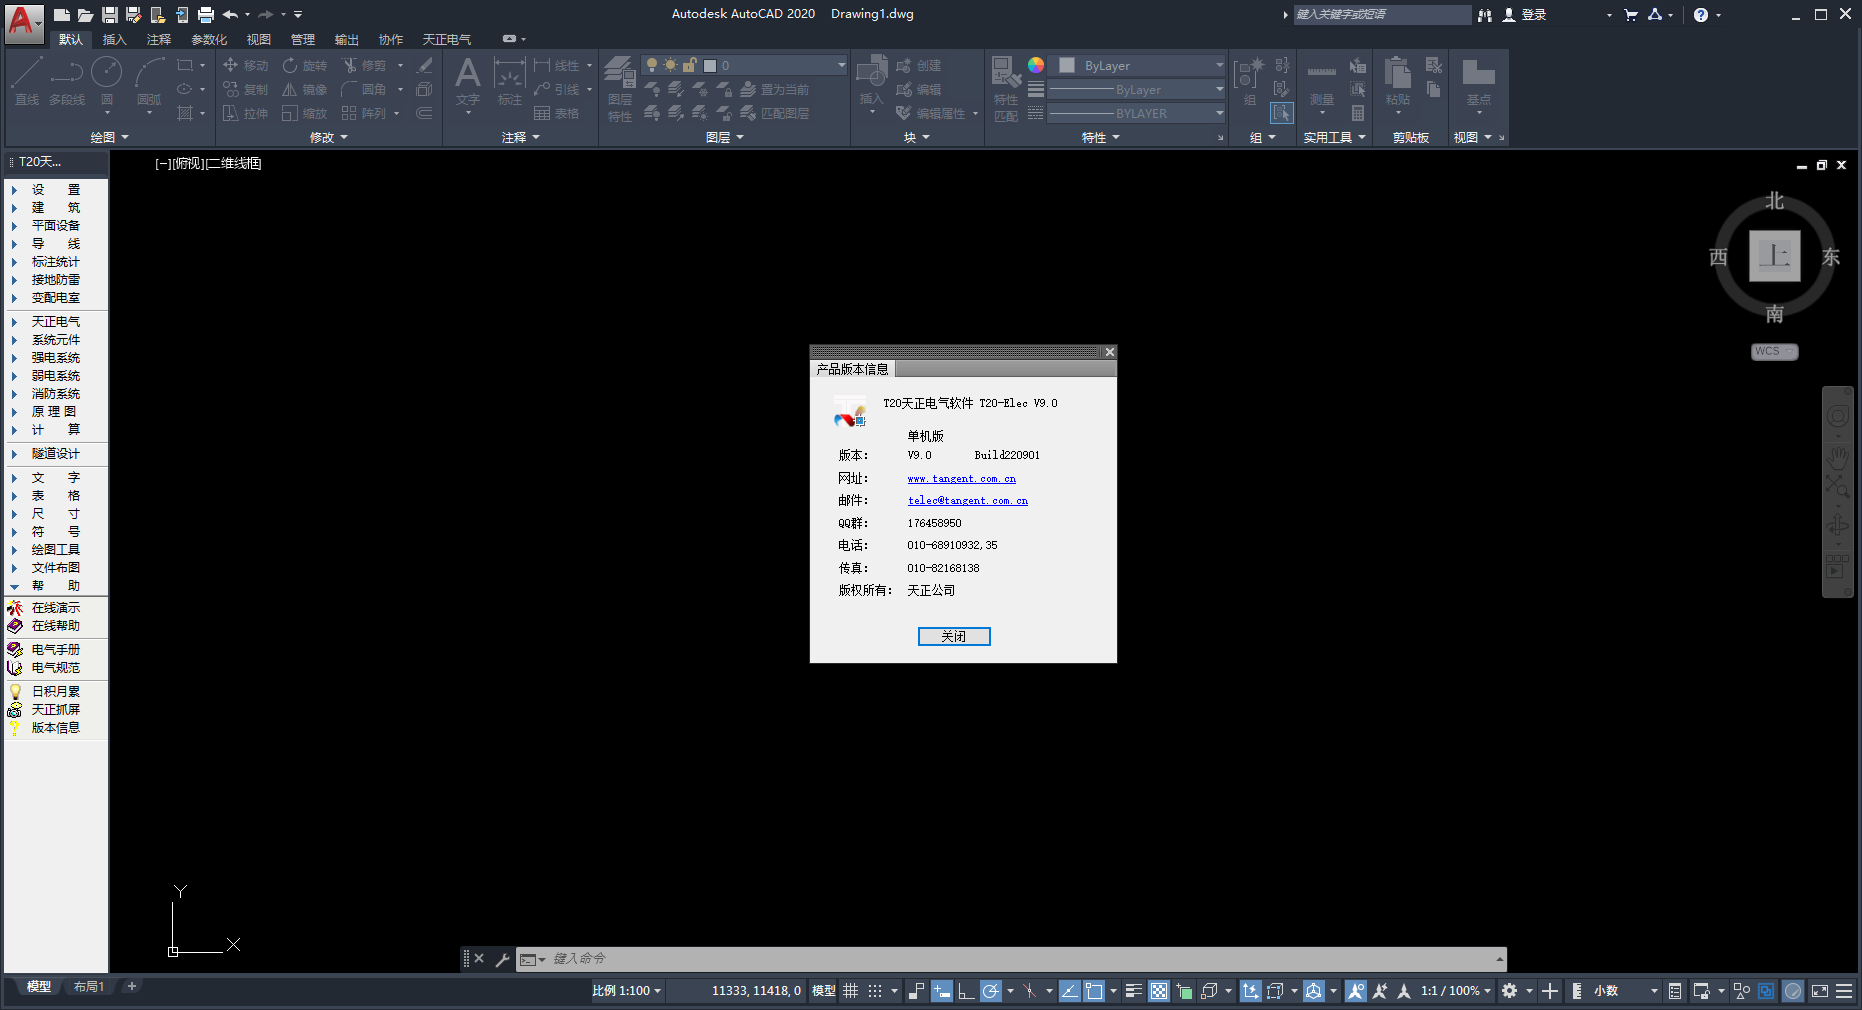Open the Layer Properties (图层特性) manager
This screenshot has width=1862, height=1010.
620,90
